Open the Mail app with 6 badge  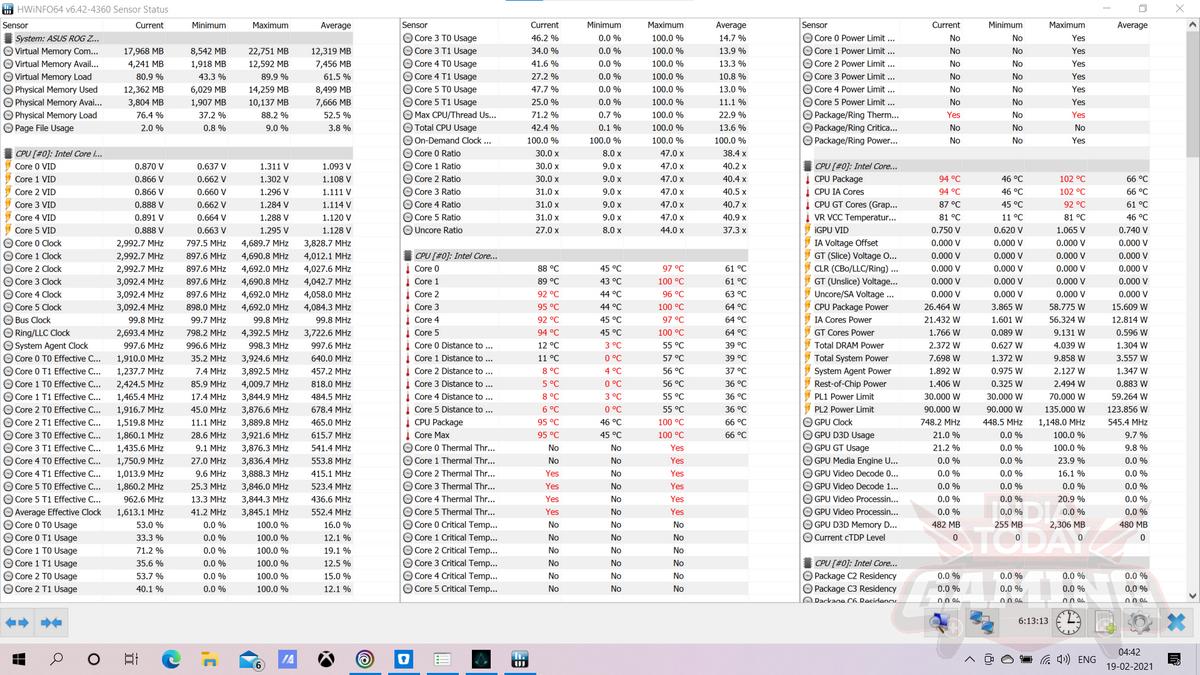[x=250, y=660]
